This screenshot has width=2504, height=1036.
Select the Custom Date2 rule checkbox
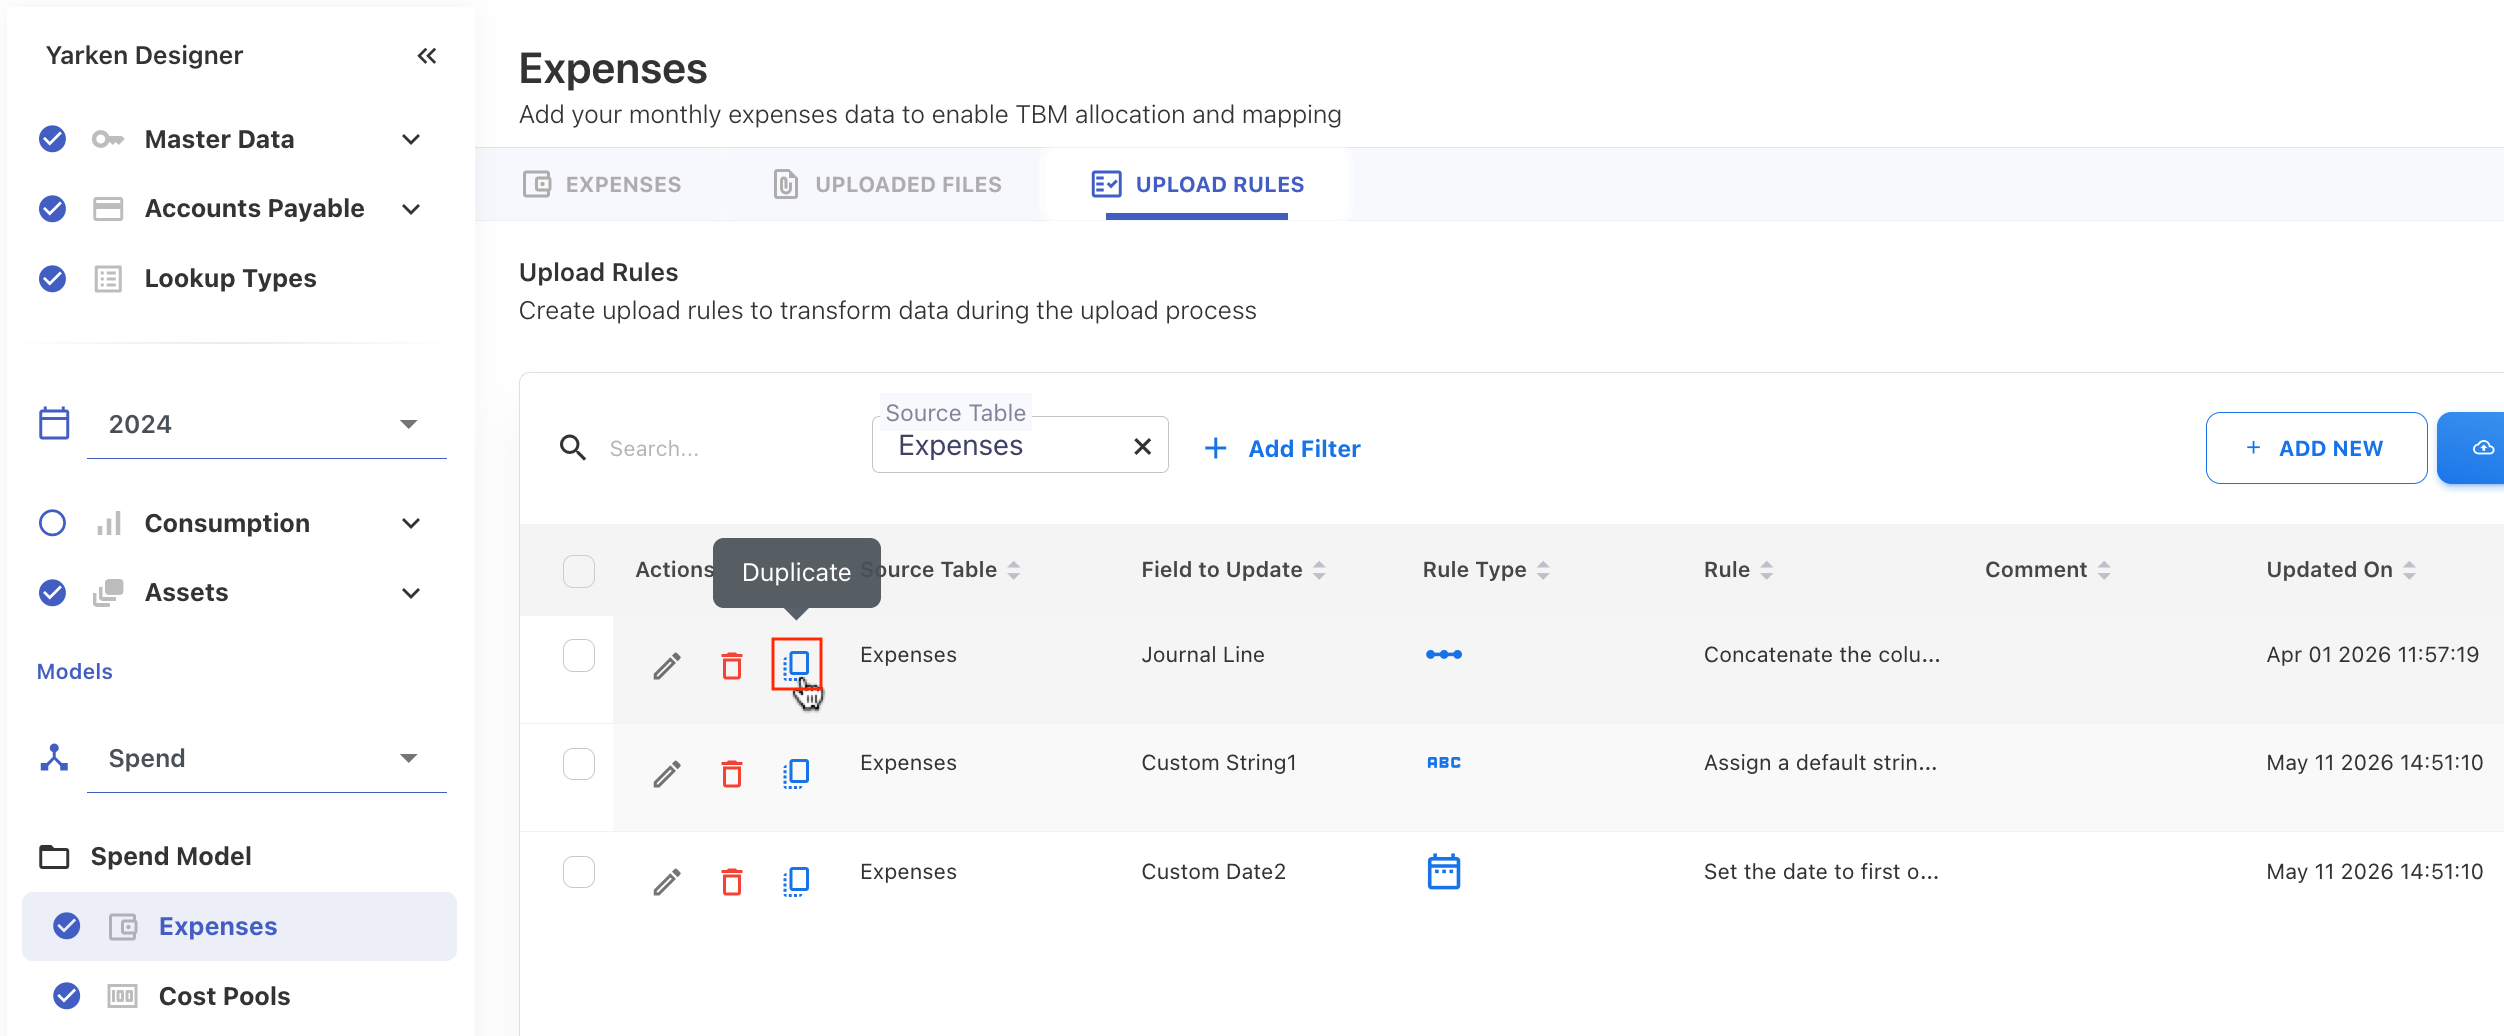point(579,872)
